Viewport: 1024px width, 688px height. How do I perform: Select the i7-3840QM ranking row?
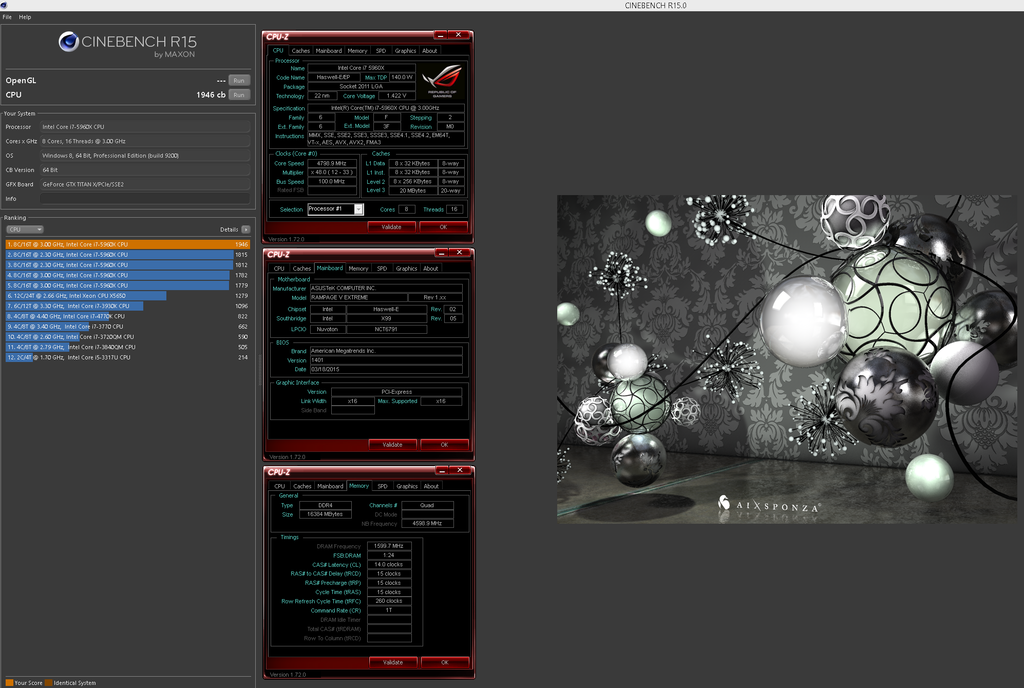point(127,347)
